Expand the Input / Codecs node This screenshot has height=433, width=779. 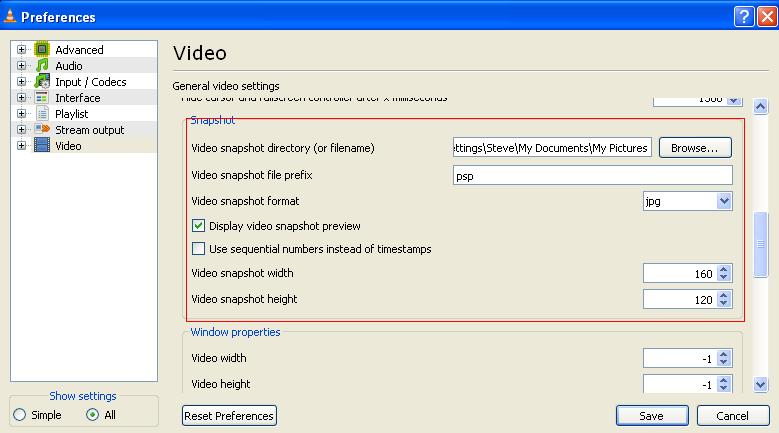pos(21,81)
